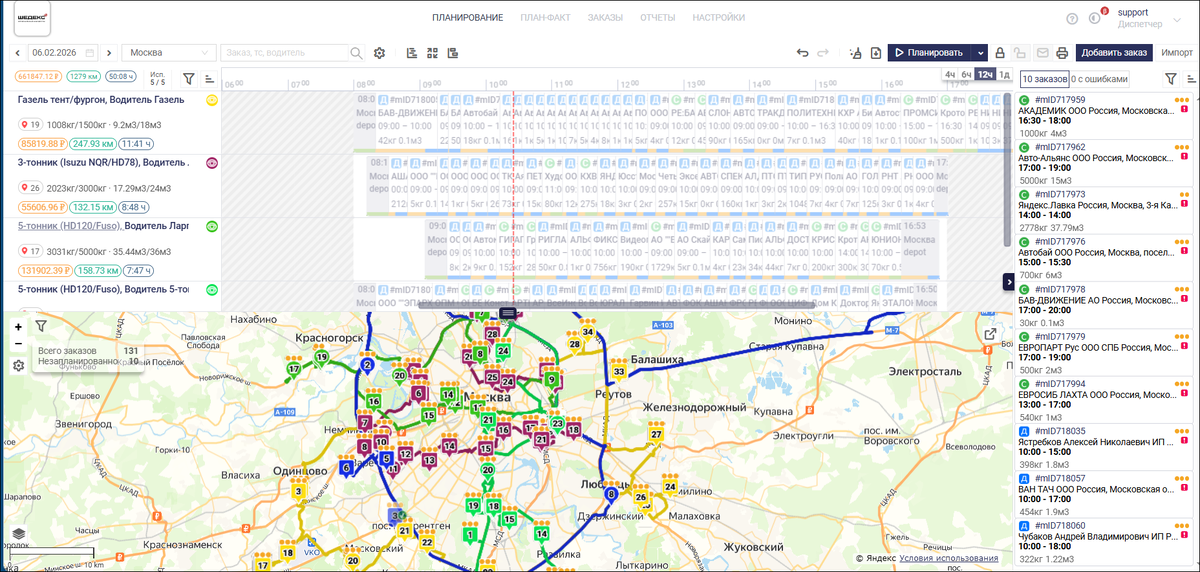This screenshot has height=572, width=1200.
Task: Go to next date with right arrow
Action: pos(109,53)
